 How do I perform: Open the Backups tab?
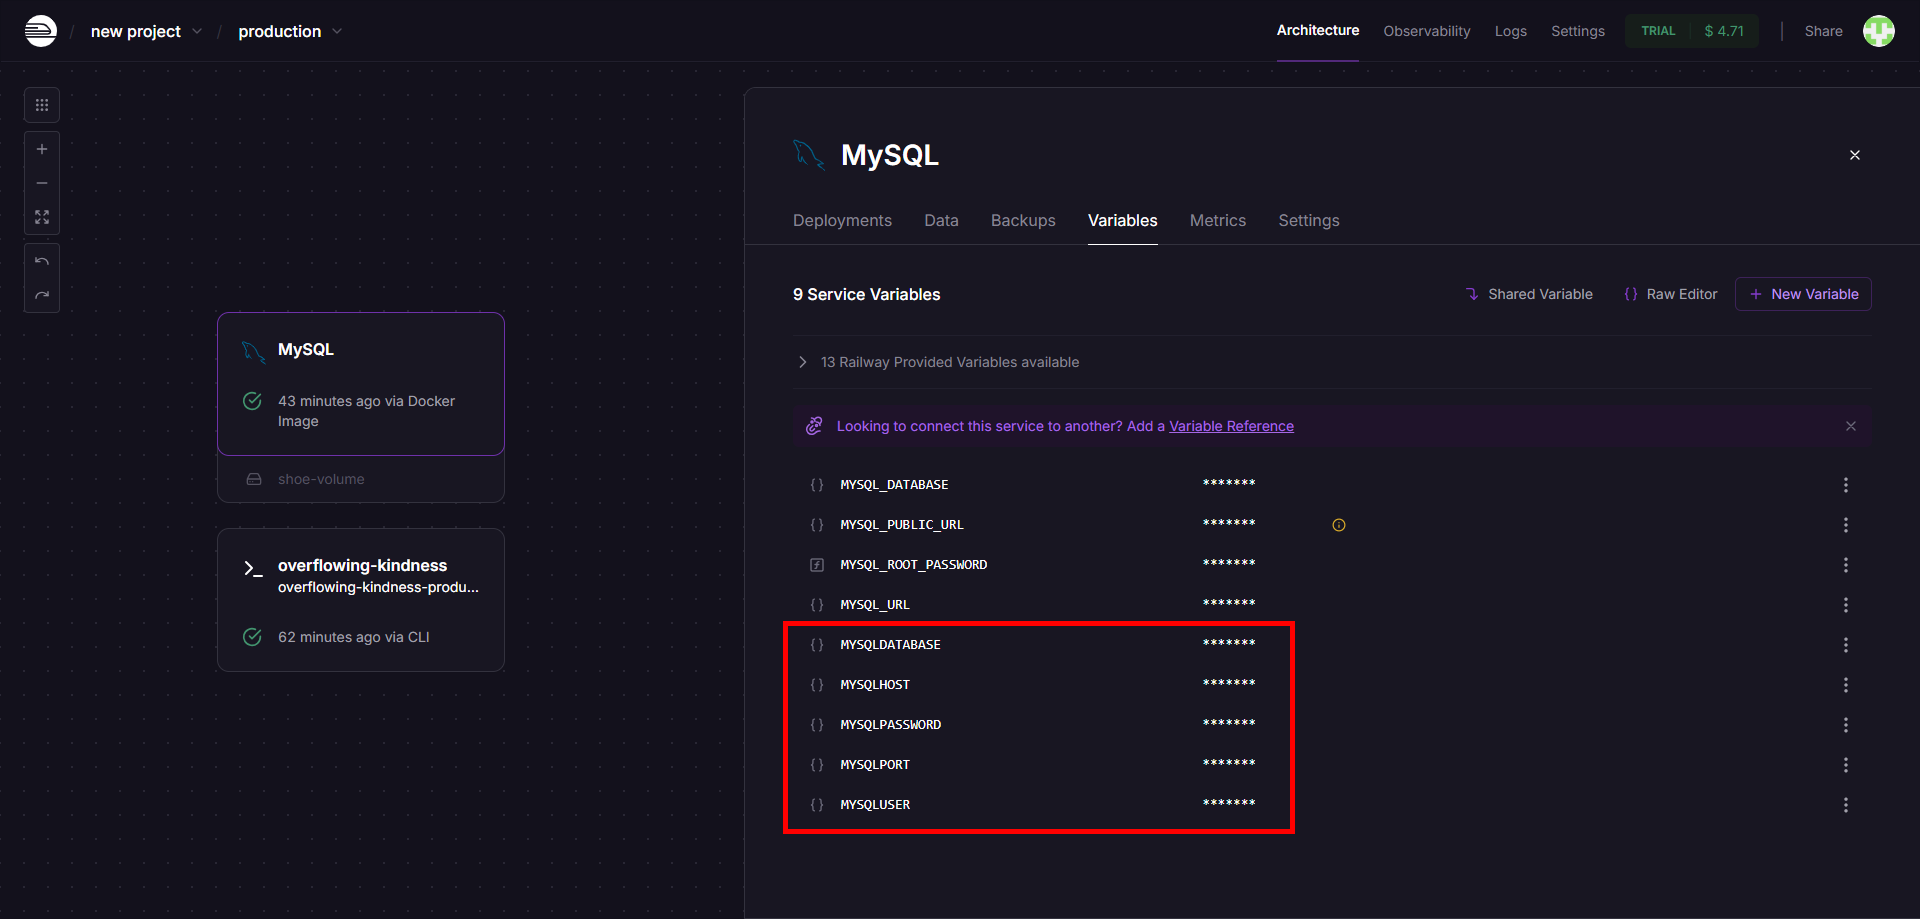(x=1023, y=220)
